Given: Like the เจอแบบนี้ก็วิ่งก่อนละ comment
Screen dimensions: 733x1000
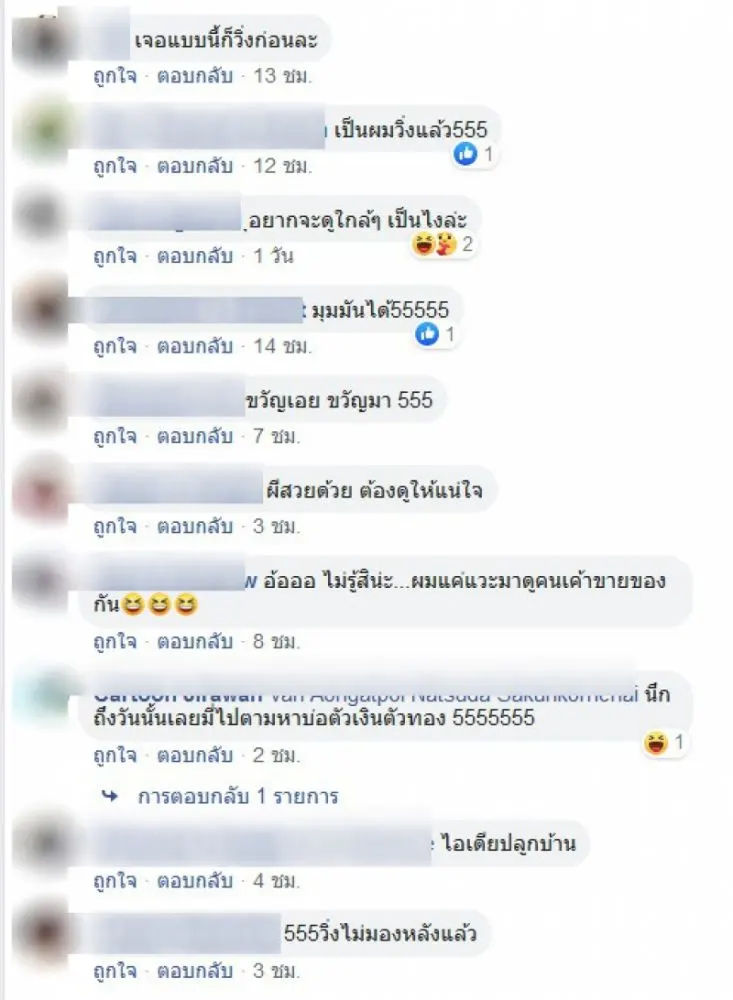Looking at the screenshot, I should pos(115,76).
